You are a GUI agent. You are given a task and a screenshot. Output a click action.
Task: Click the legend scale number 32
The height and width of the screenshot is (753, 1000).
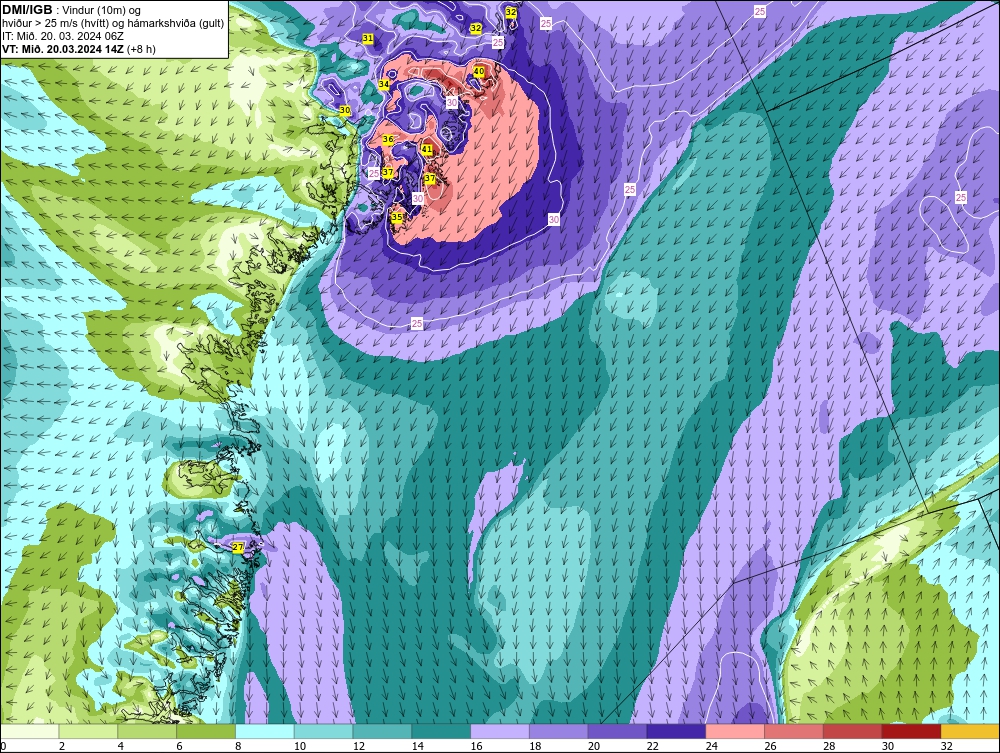(x=946, y=746)
